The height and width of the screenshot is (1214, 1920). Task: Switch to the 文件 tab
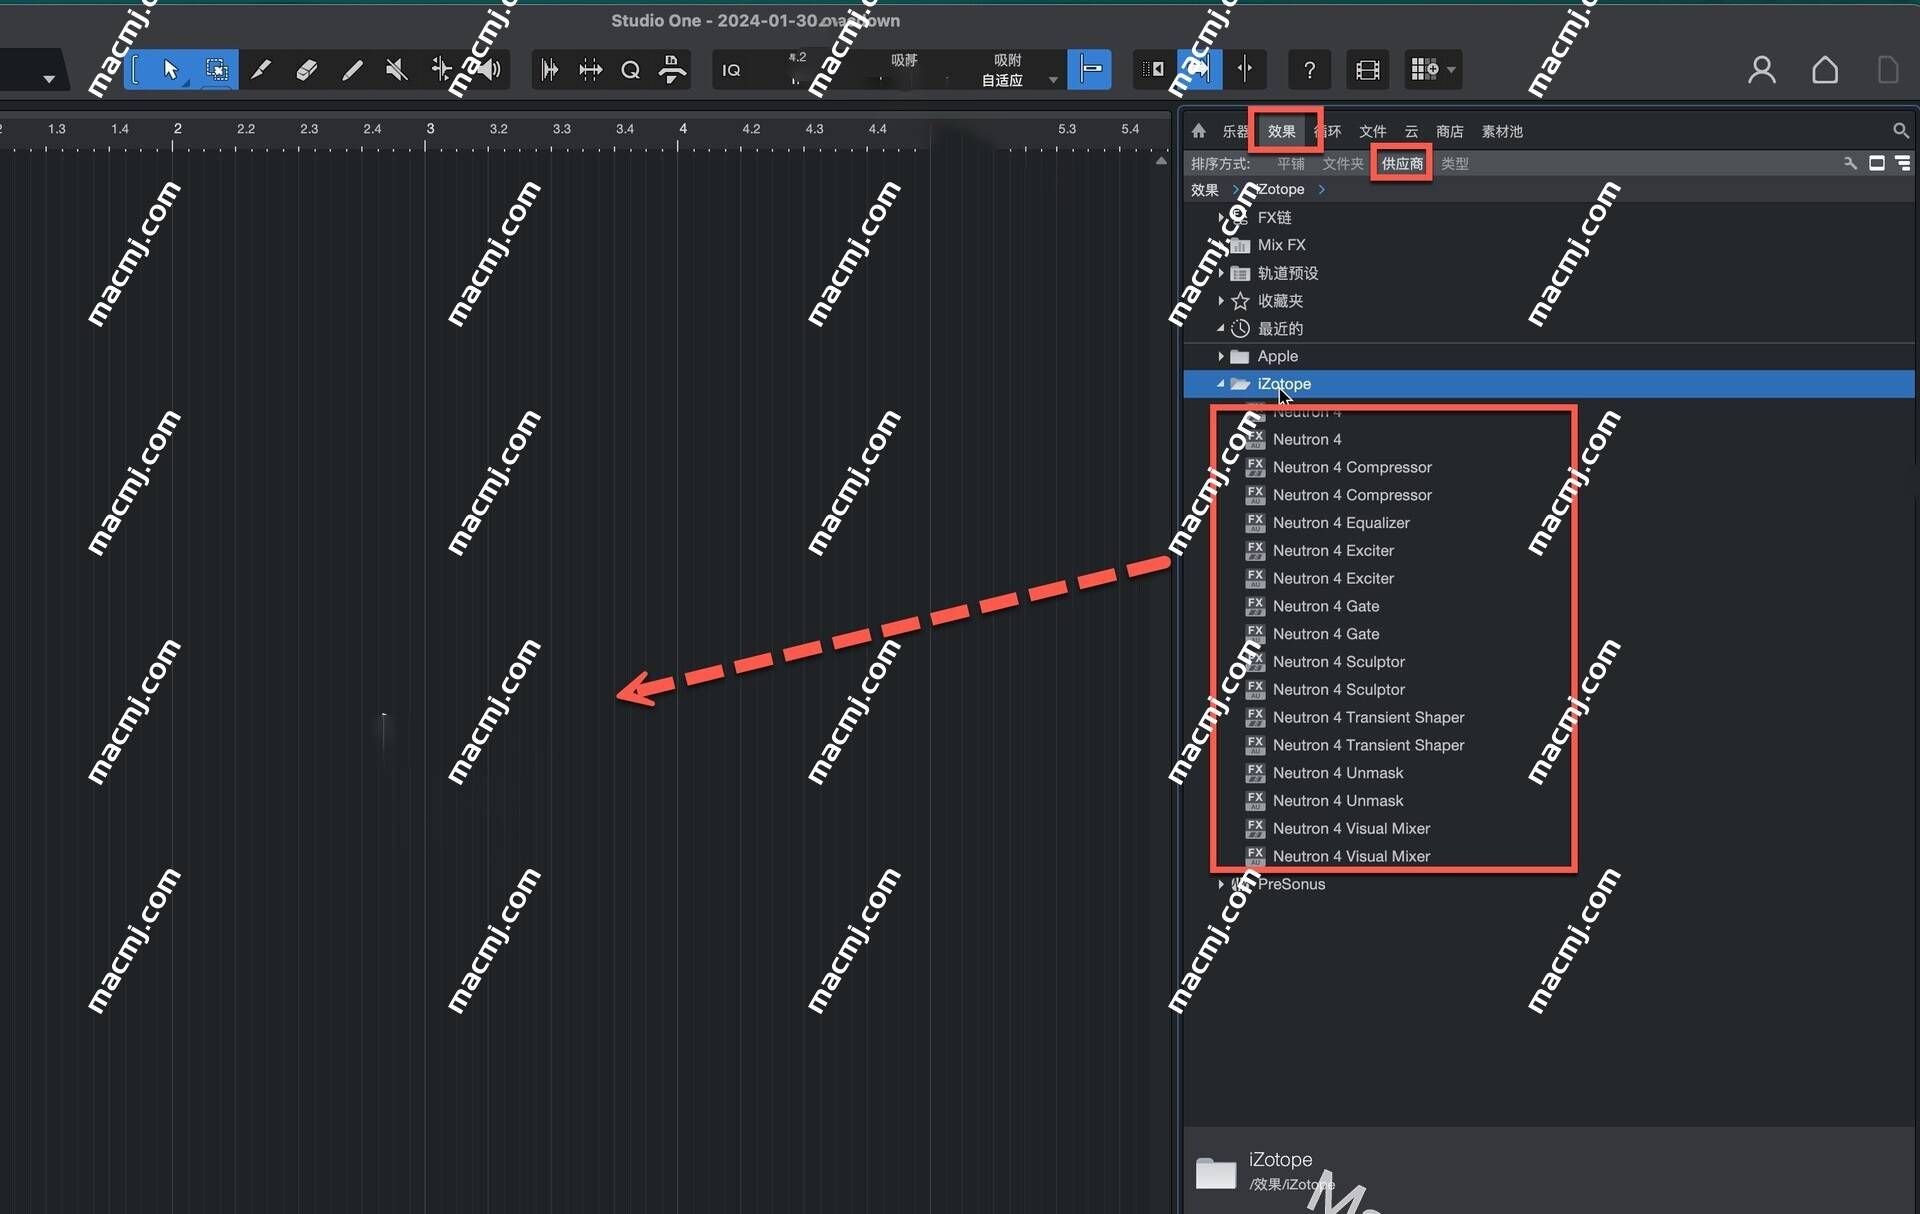point(1372,131)
